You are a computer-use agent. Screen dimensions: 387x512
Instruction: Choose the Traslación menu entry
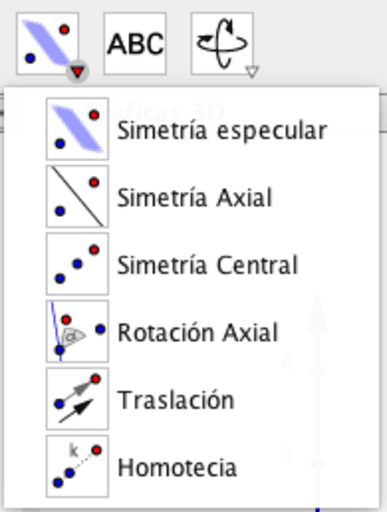click(x=191, y=399)
